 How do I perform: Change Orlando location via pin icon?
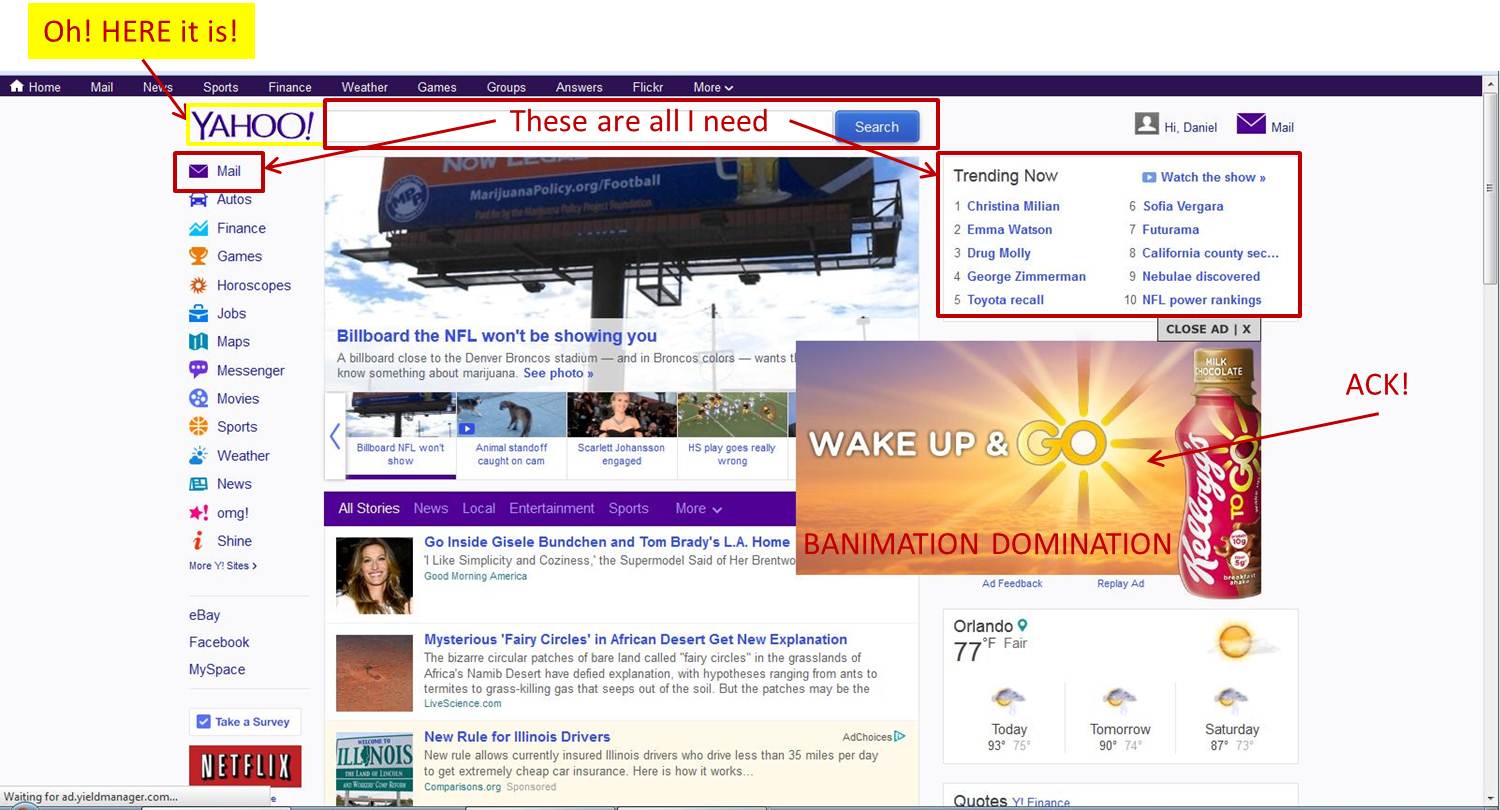click(1023, 626)
